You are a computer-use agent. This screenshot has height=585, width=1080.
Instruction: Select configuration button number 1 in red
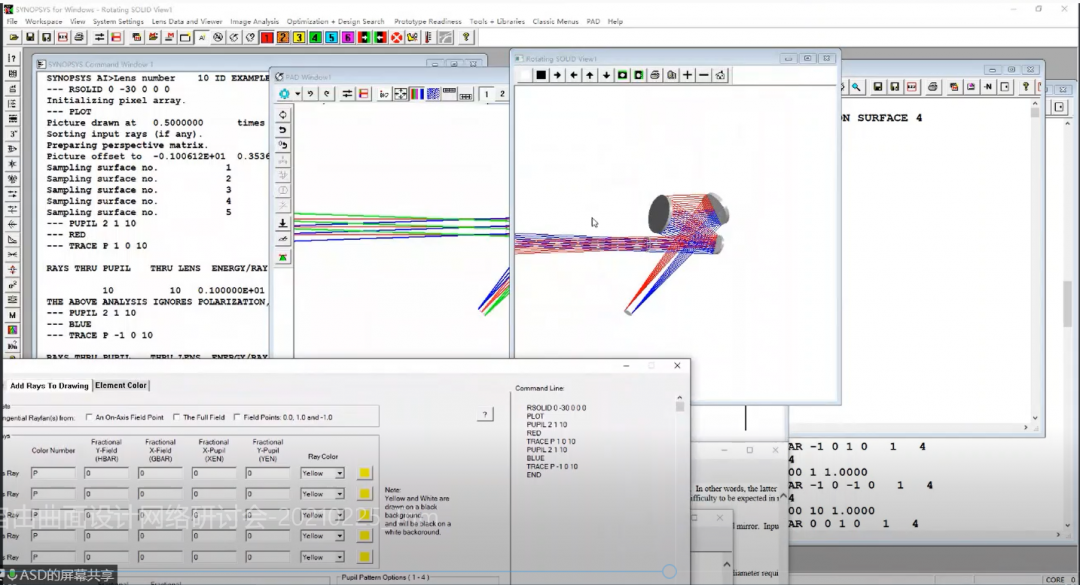pyautogui.click(x=267, y=37)
